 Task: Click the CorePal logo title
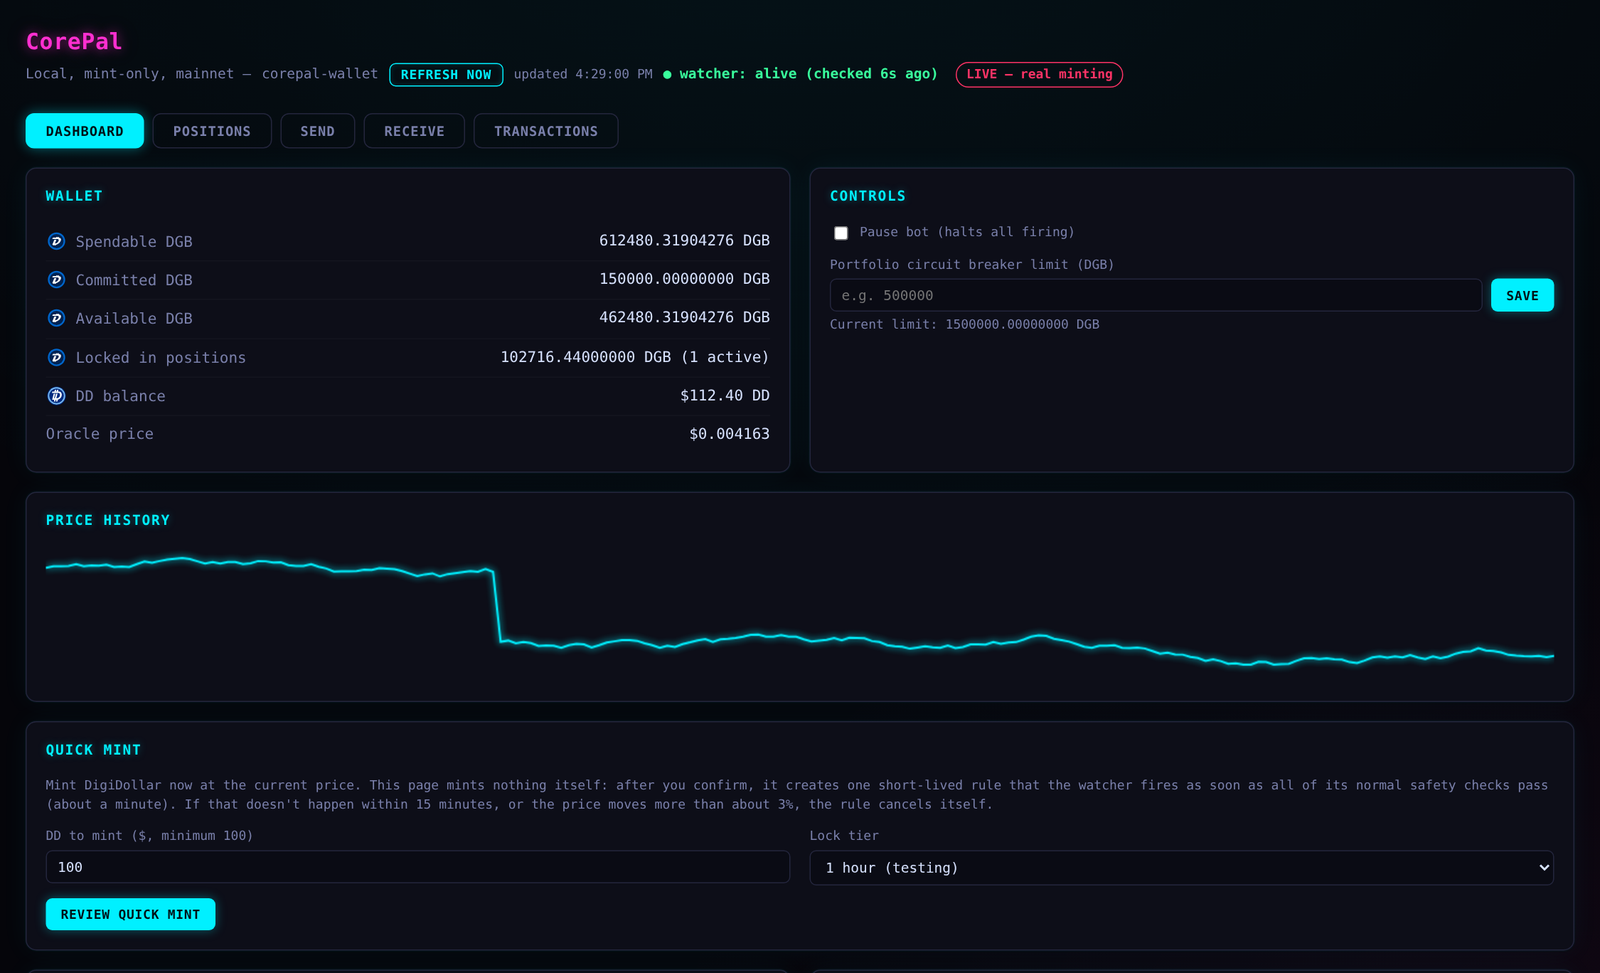(x=74, y=41)
